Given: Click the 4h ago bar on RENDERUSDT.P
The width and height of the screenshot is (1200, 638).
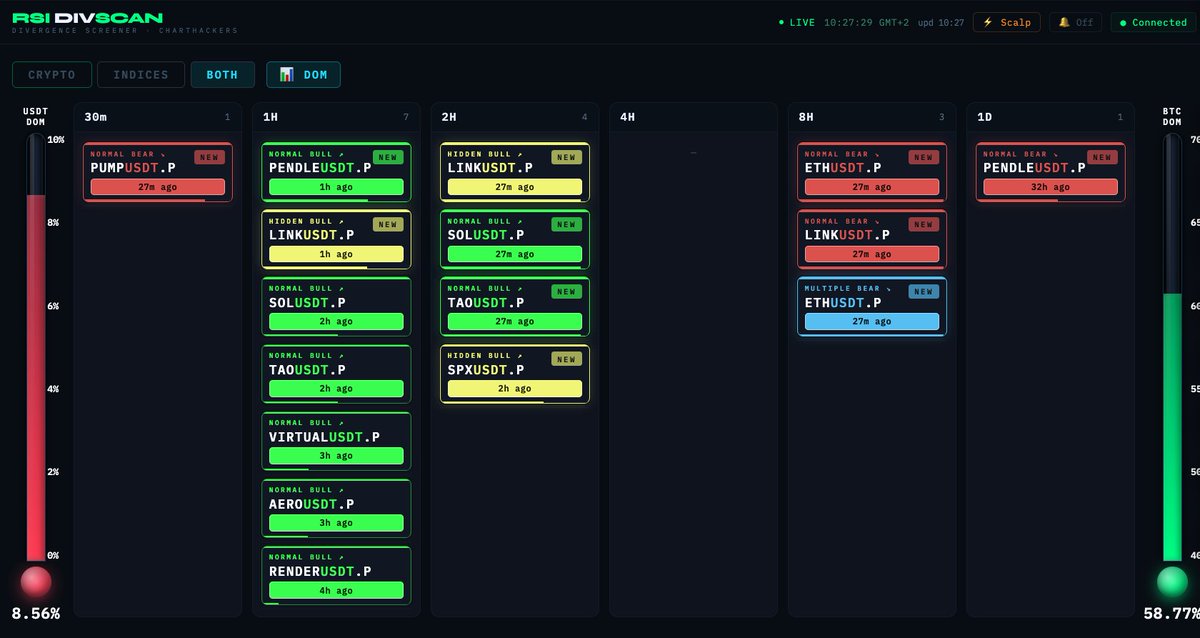Looking at the screenshot, I should point(336,590).
